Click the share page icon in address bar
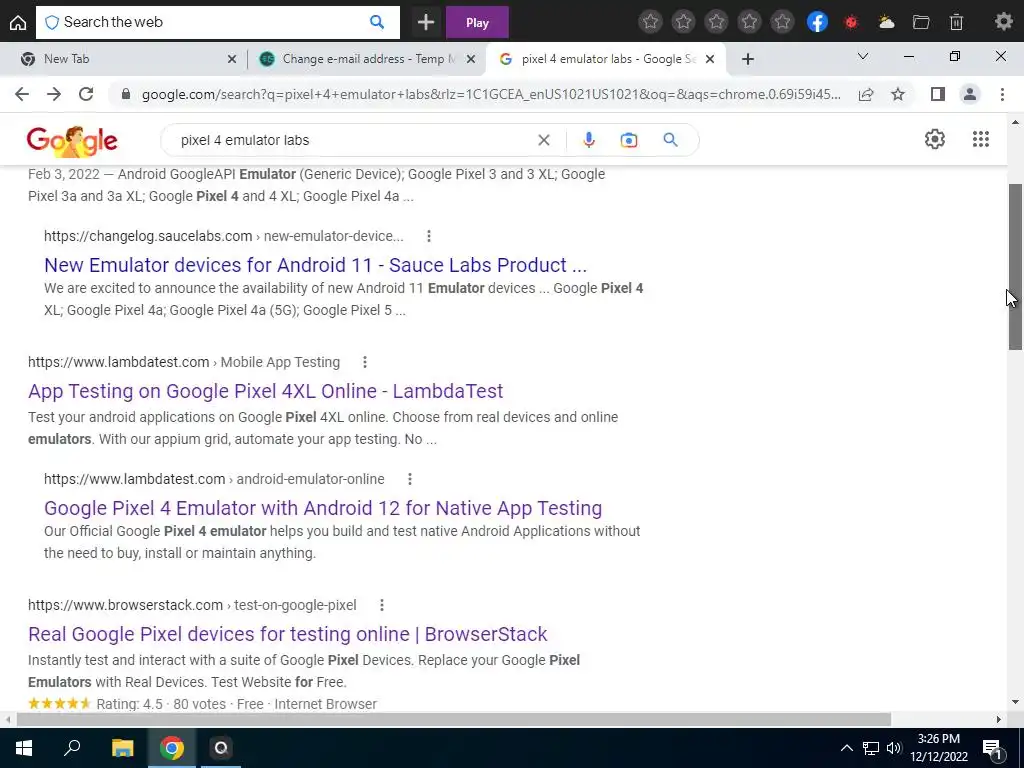The height and width of the screenshot is (768, 1024). tap(866, 94)
